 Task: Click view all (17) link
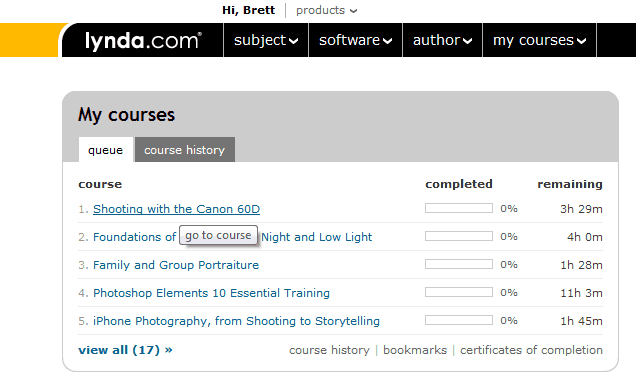[x=125, y=350]
